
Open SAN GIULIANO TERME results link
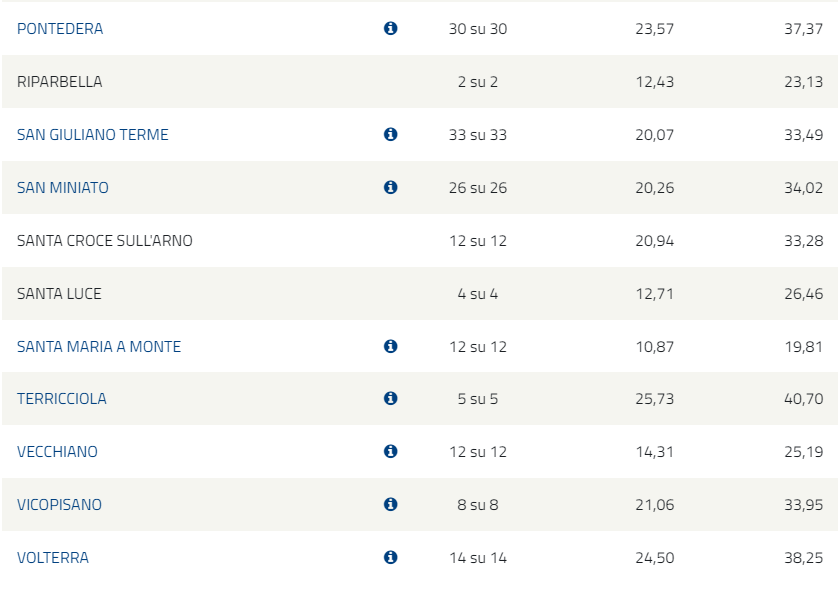pyautogui.click(x=93, y=134)
